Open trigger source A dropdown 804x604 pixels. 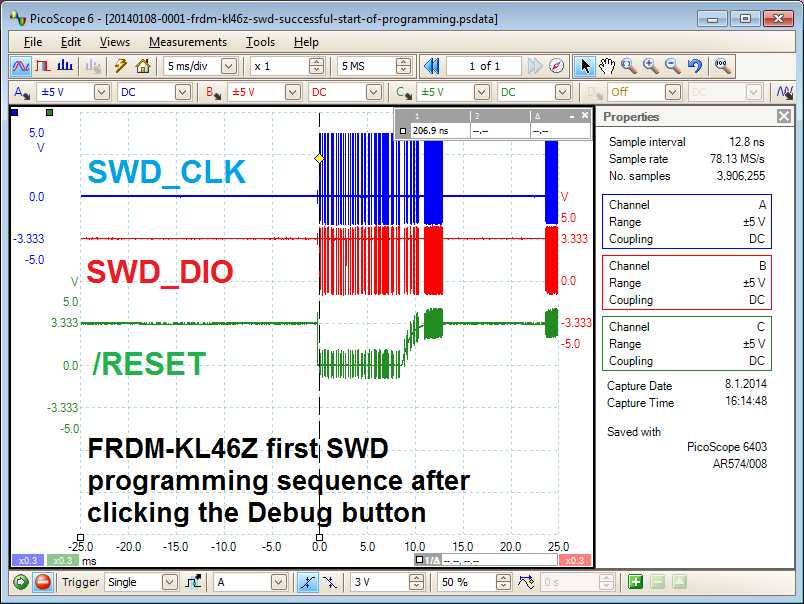[x=278, y=582]
